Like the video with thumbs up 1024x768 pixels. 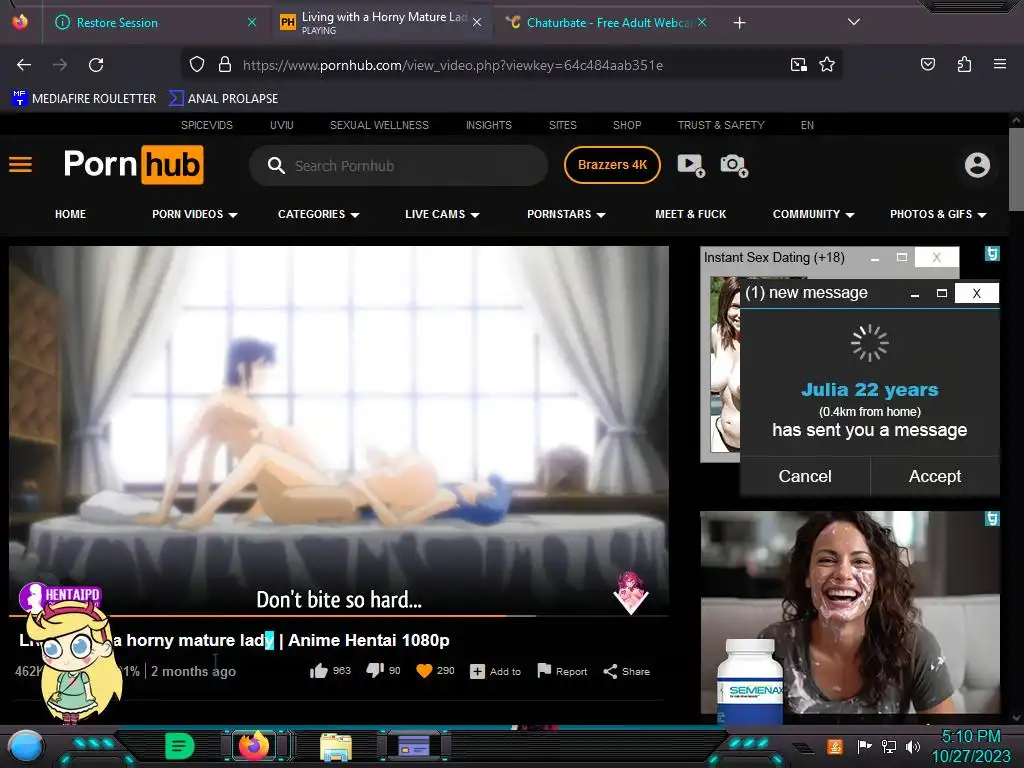coord(319,671)
